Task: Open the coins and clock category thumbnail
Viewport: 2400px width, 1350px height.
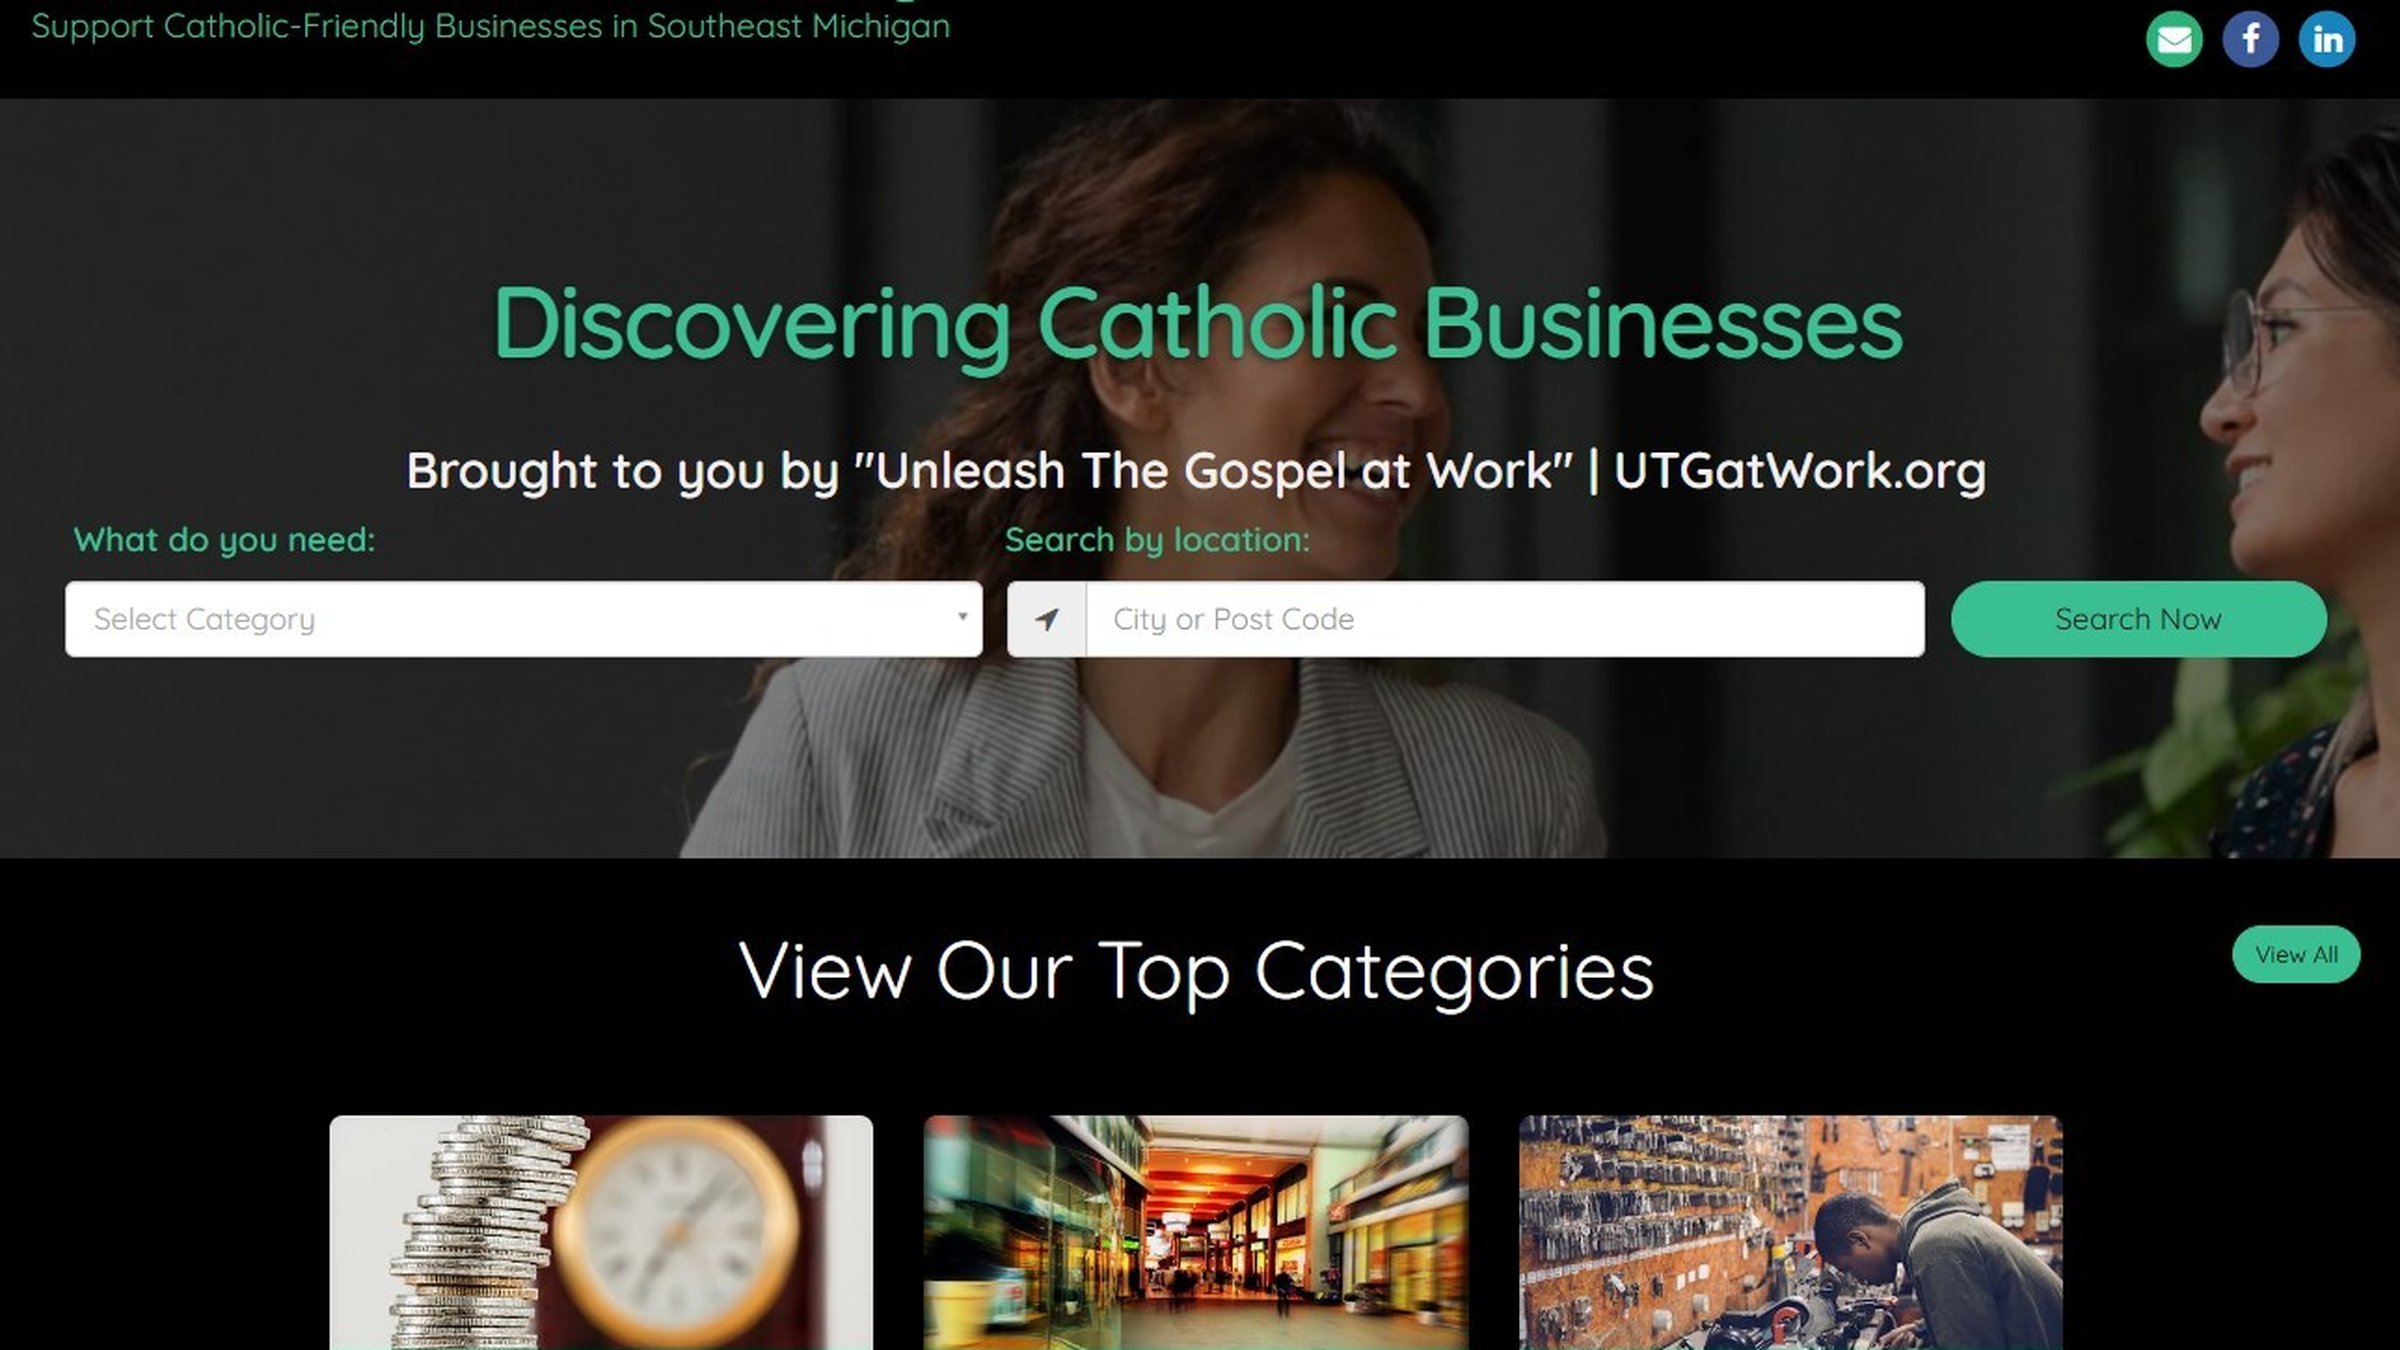Action: tap(601, 1232)
